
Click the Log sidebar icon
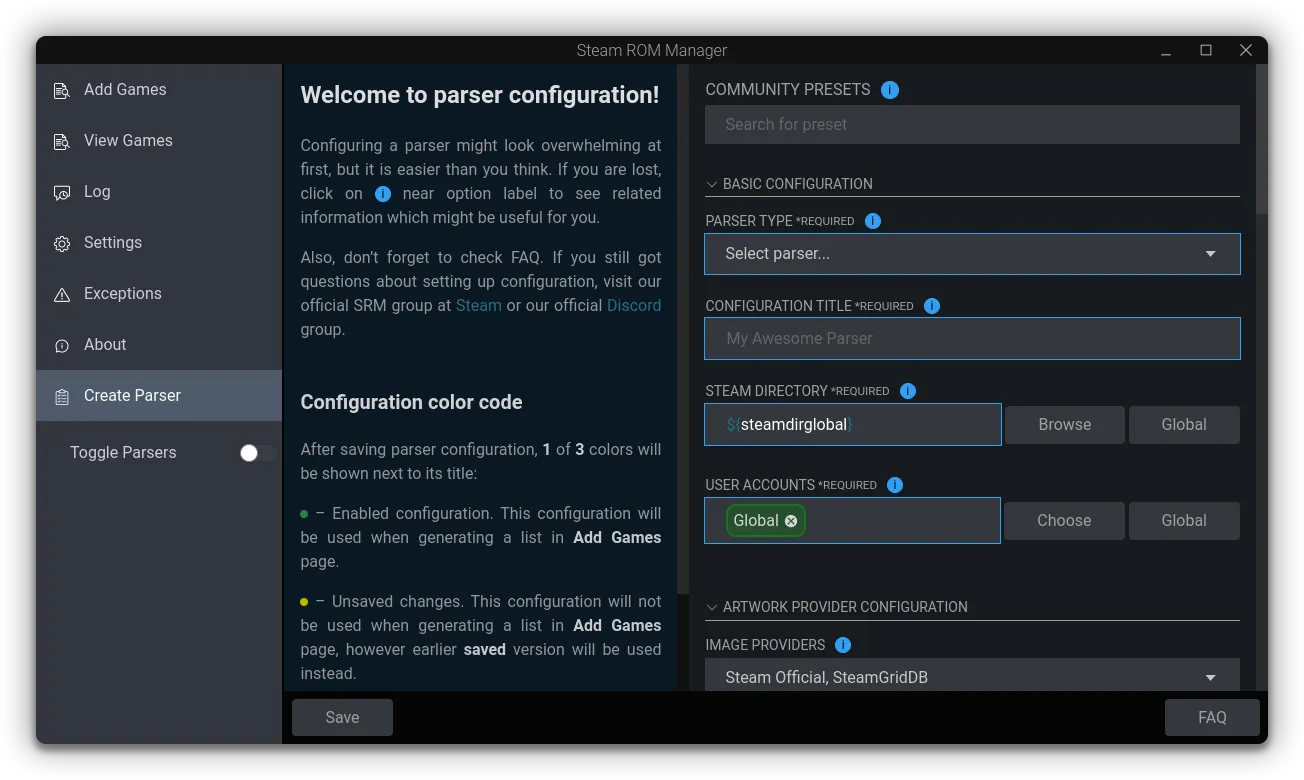point(62,192)
